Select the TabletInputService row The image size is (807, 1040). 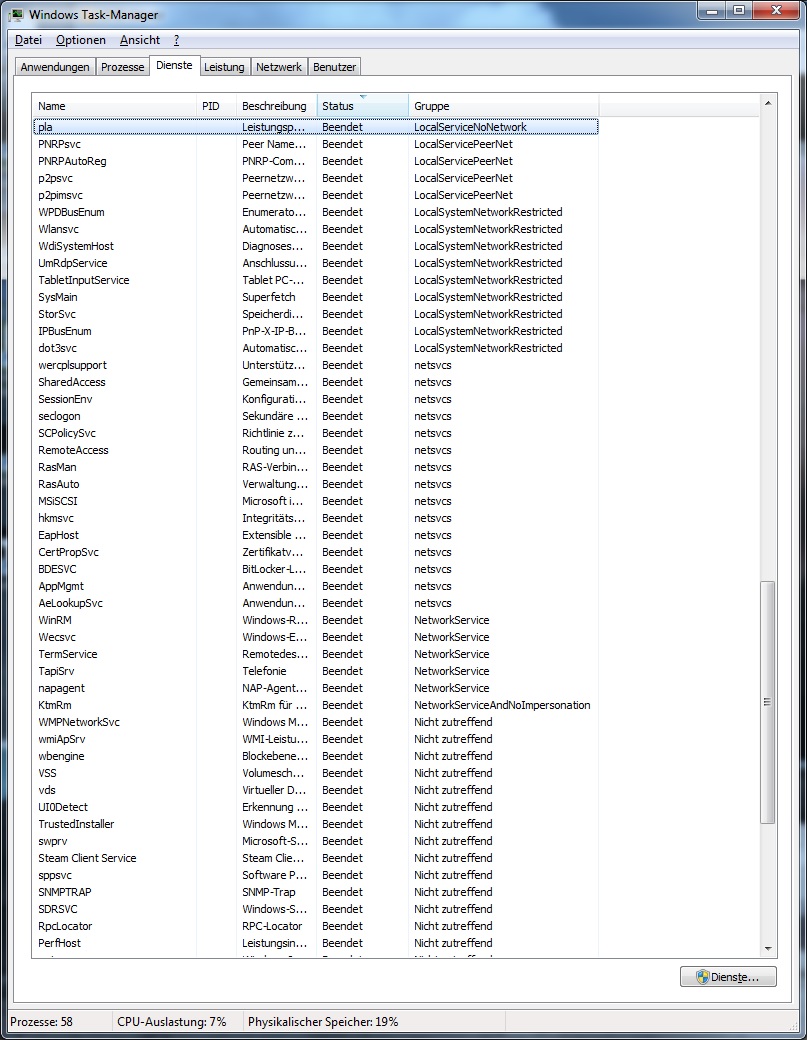pyautogui.click(x=316, y=280)
